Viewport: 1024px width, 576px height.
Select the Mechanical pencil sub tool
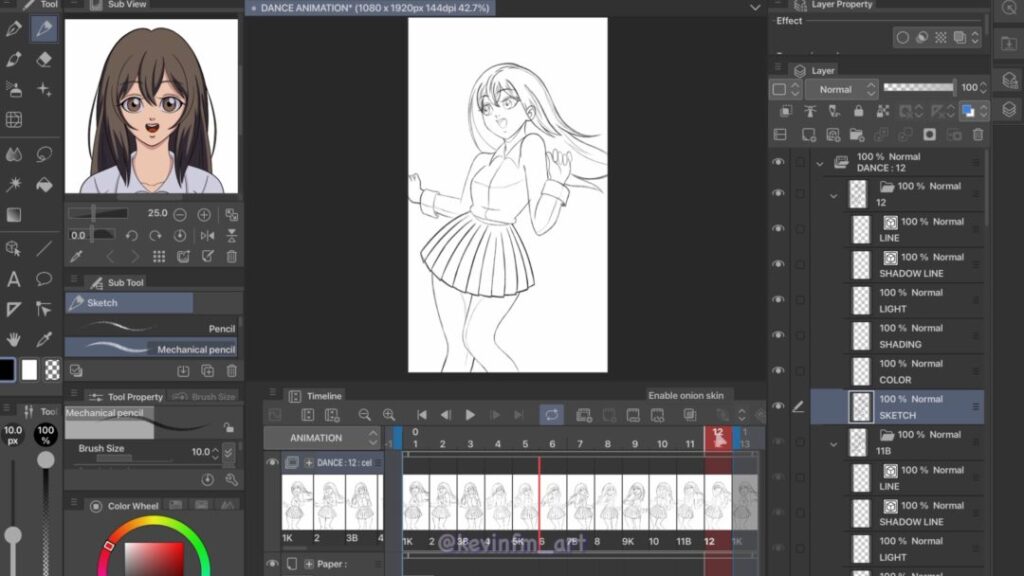pyautogui.click(x=152, y=348)
